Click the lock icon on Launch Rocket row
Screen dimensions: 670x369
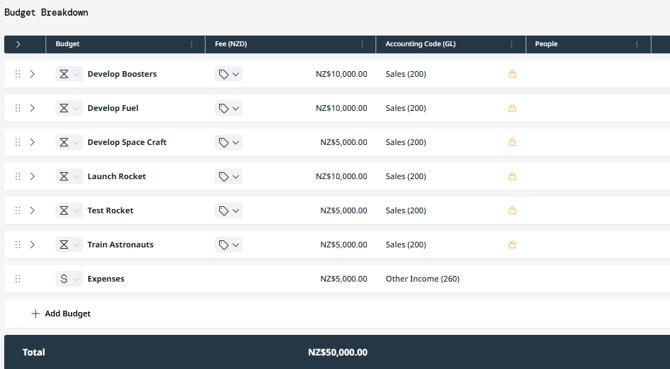point(512,176)
